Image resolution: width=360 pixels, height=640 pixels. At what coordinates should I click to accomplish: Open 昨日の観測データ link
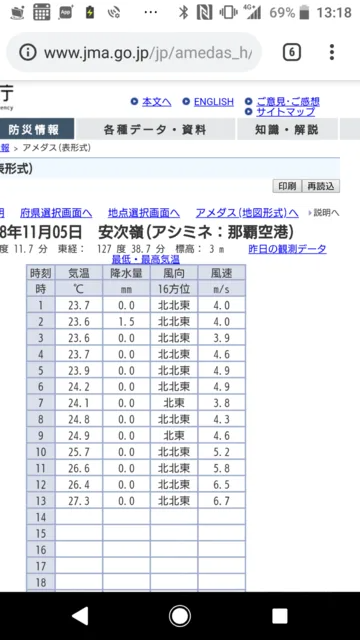pyautogui.click(x=287, y=249)
